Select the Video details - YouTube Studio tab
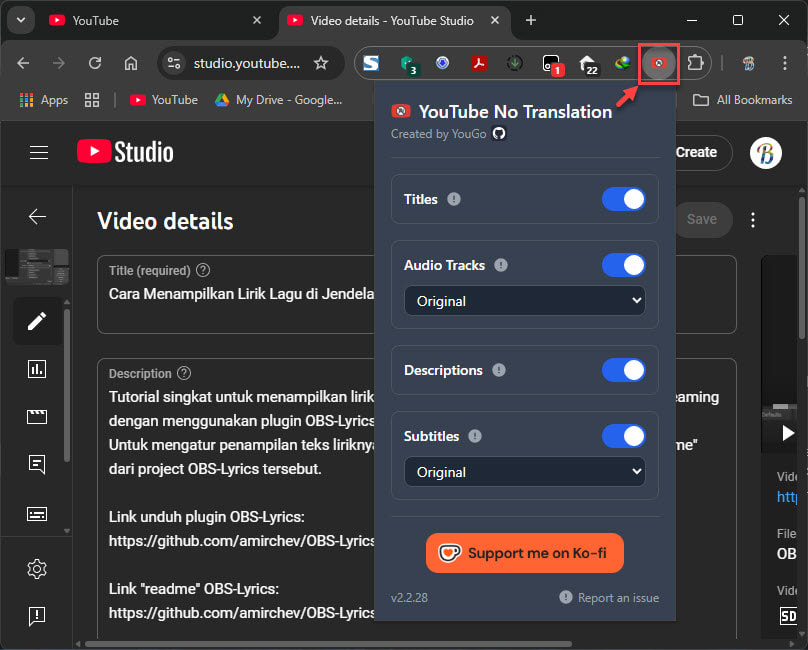This screenshot has height=650, width=808. (x=392, y=21)
